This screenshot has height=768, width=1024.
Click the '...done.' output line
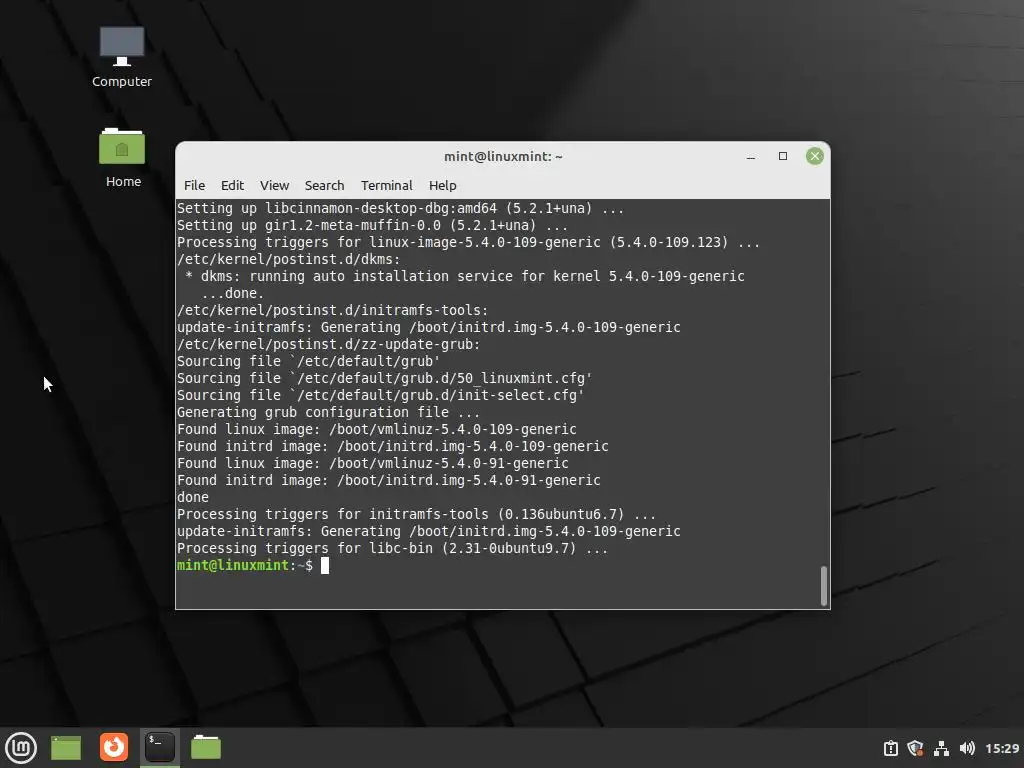232,294
